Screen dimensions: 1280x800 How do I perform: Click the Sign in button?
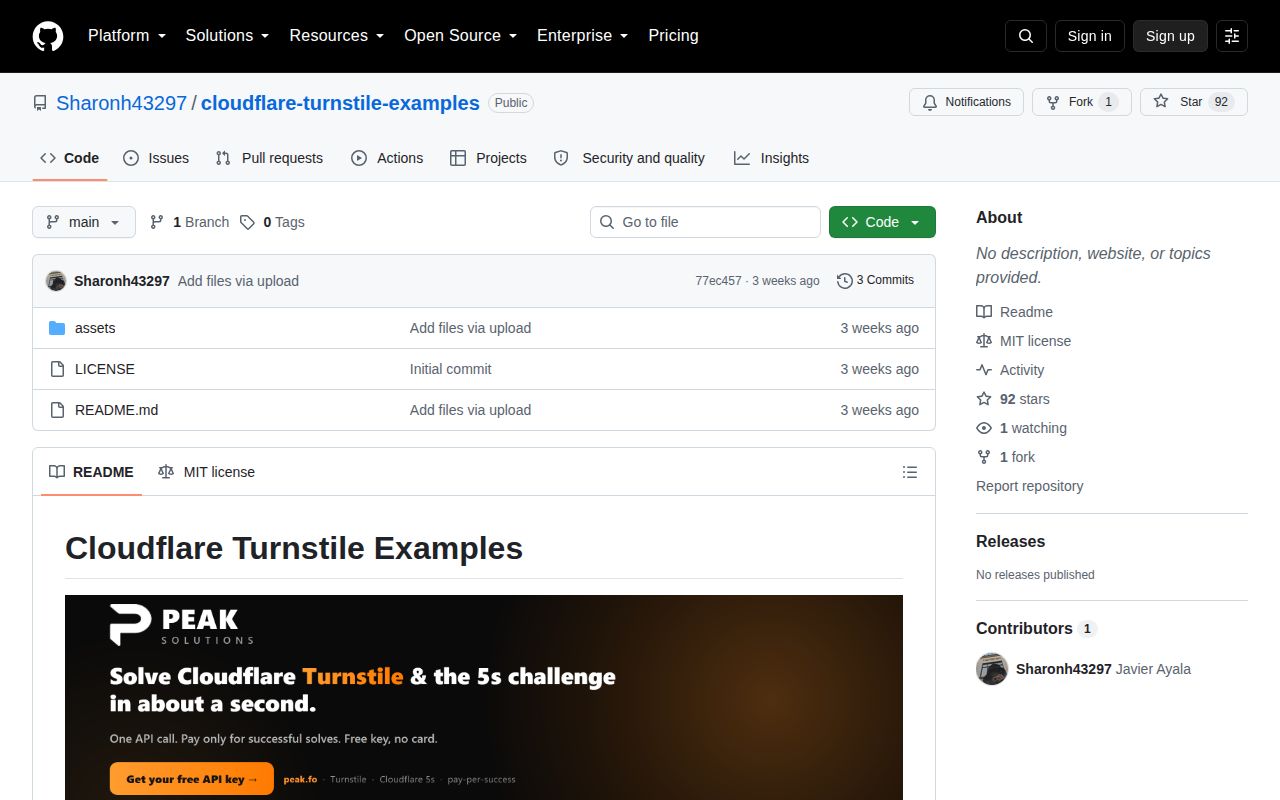tap(1089, 36)
